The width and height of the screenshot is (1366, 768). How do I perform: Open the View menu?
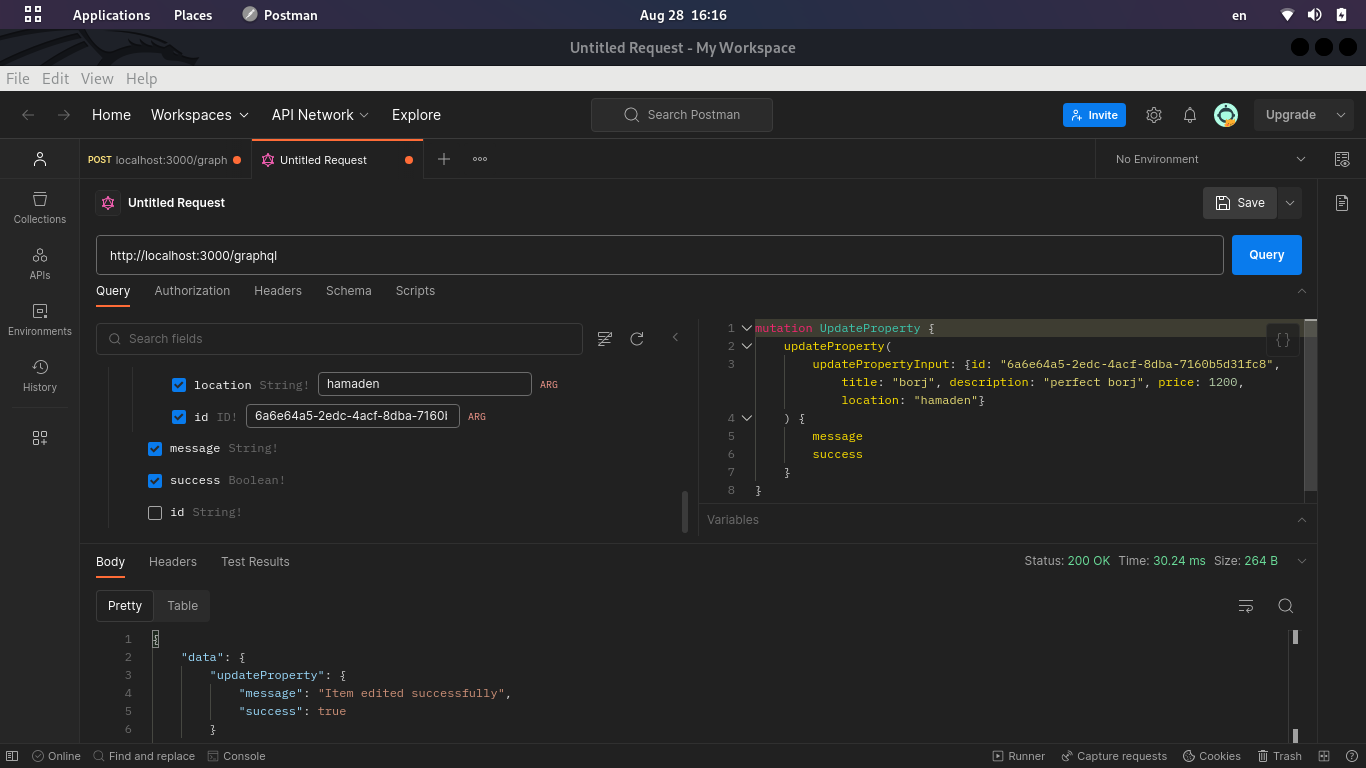point(97,78)
